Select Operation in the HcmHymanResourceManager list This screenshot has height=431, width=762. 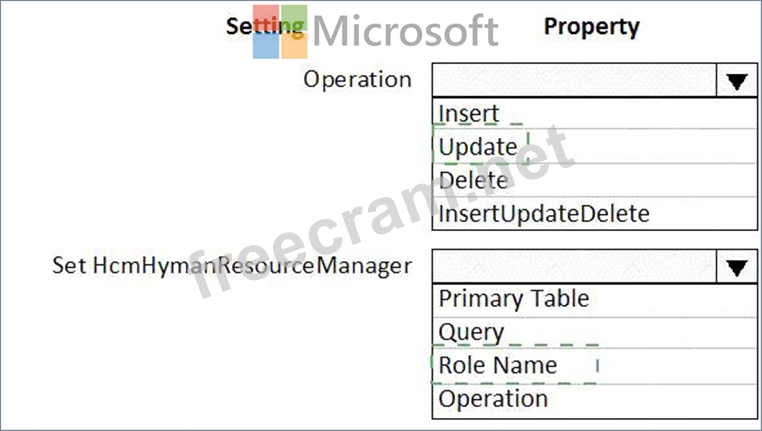tap(494, 398)
